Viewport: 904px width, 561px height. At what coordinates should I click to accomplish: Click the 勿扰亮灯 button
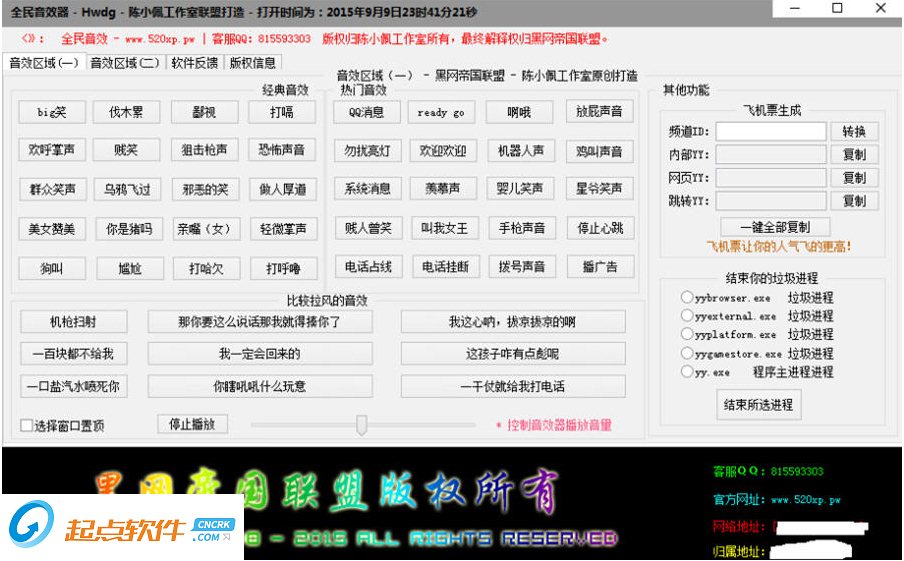click(368, 151)
